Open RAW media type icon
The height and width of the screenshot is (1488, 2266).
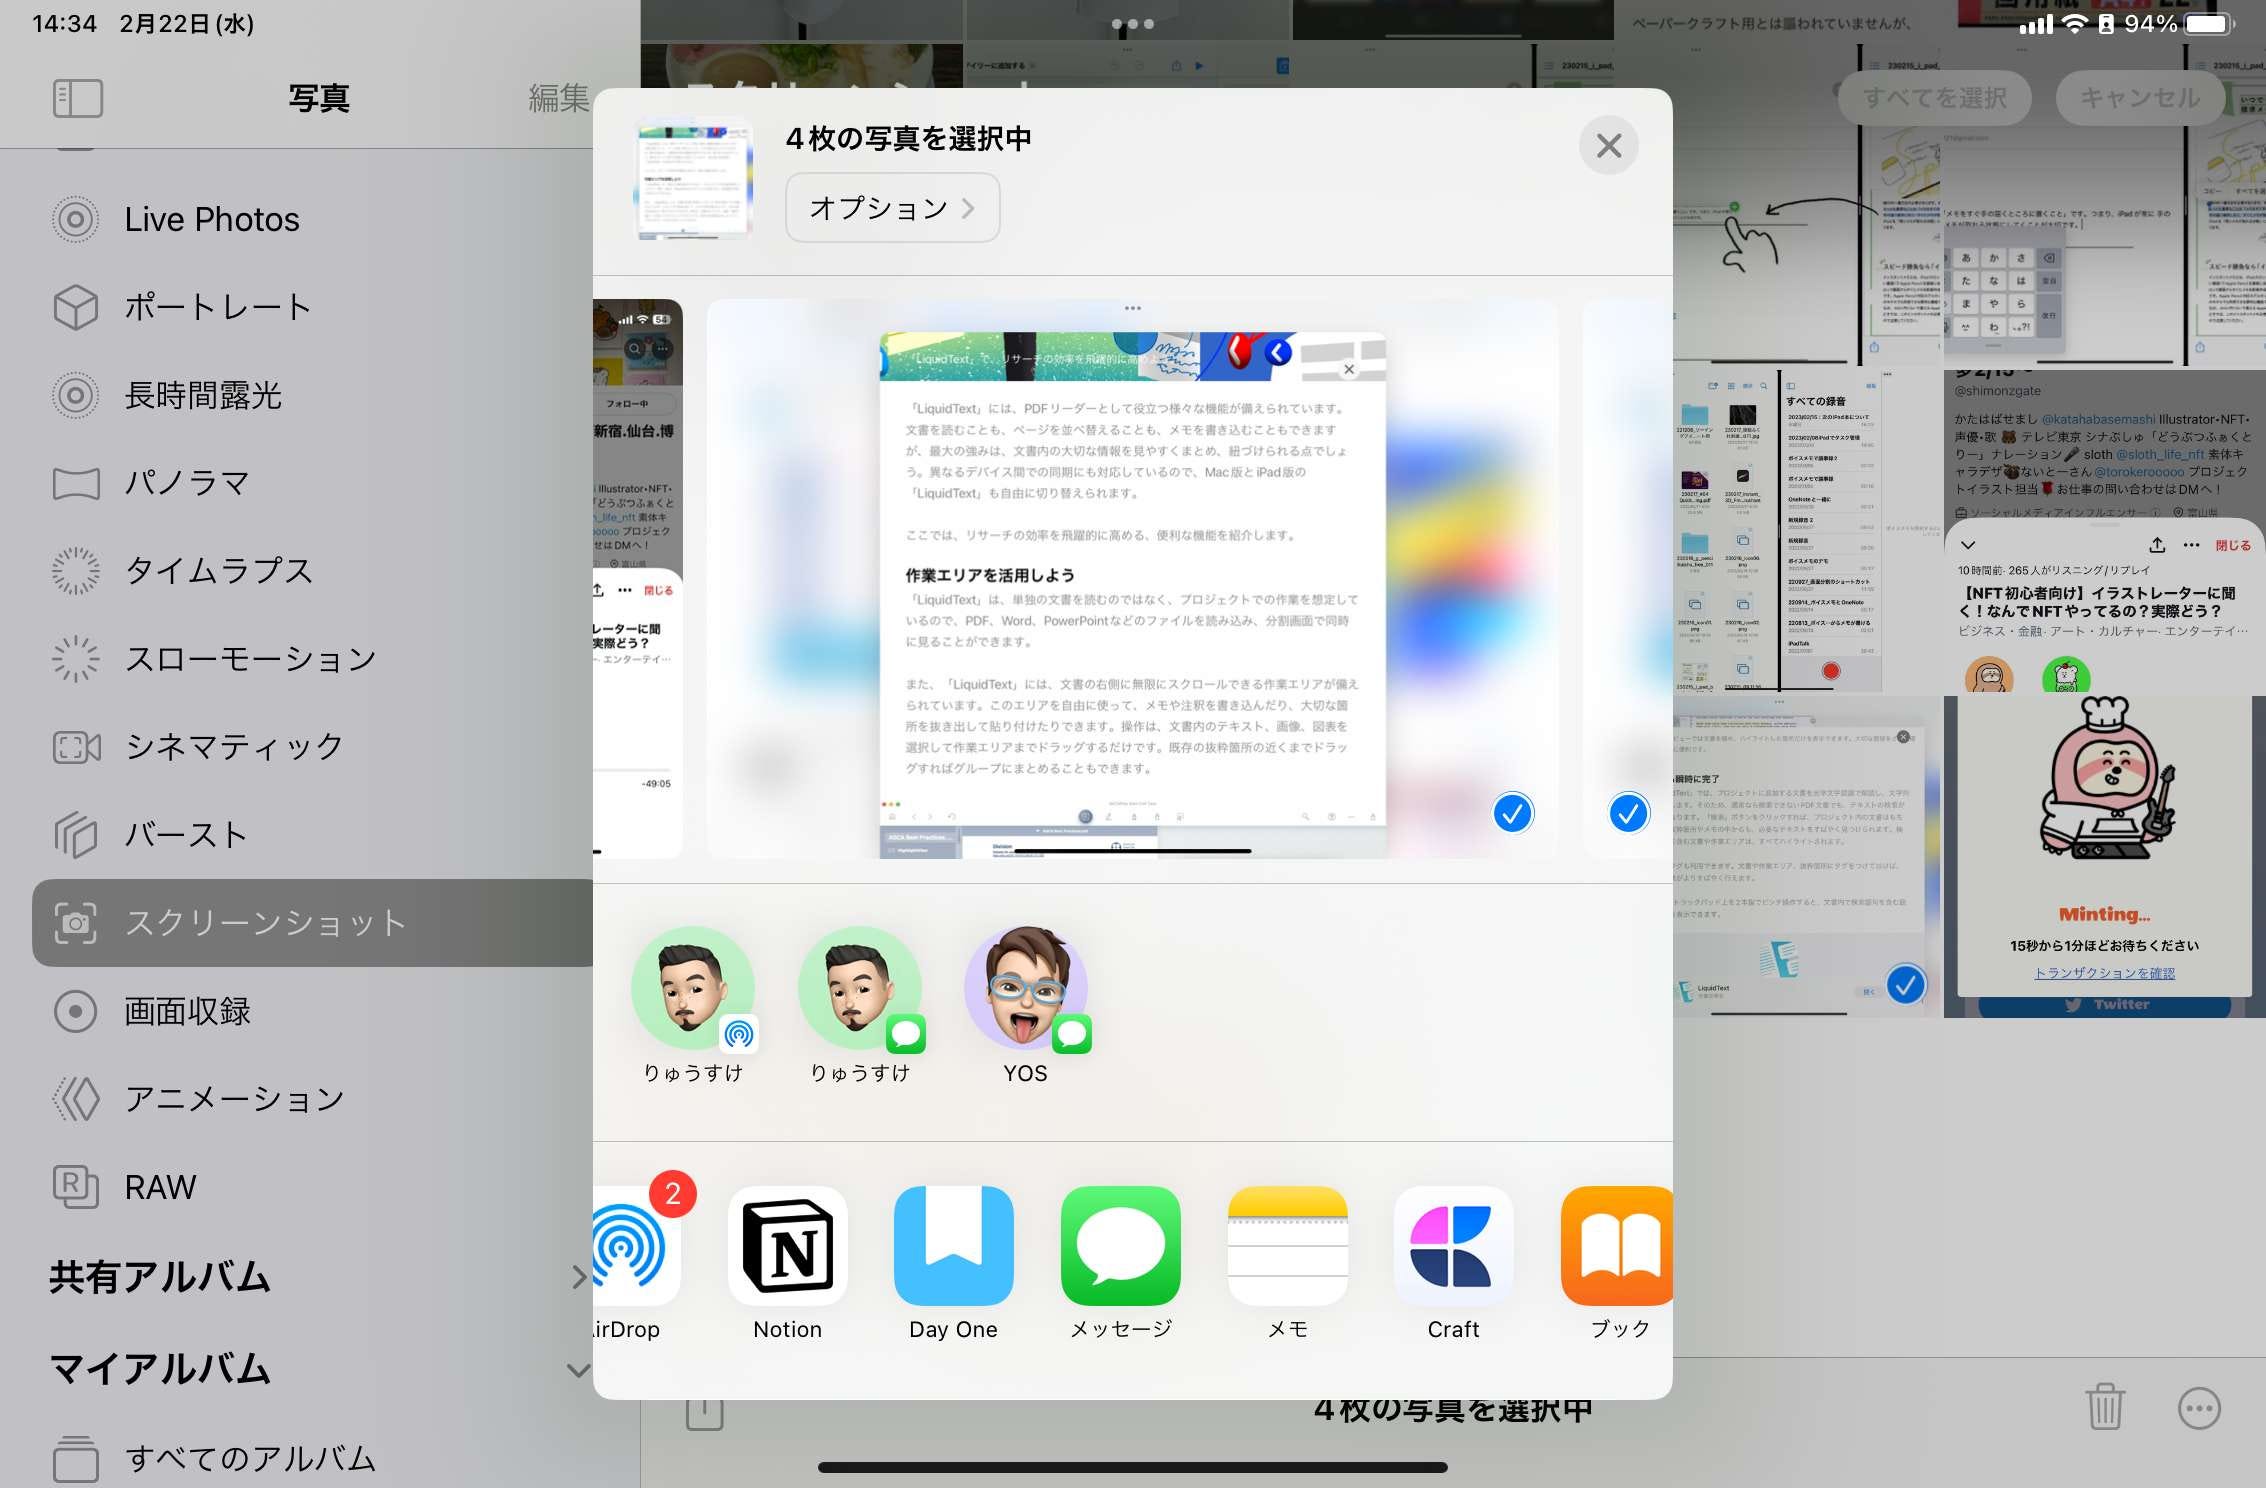click(x=76, y=1187)
